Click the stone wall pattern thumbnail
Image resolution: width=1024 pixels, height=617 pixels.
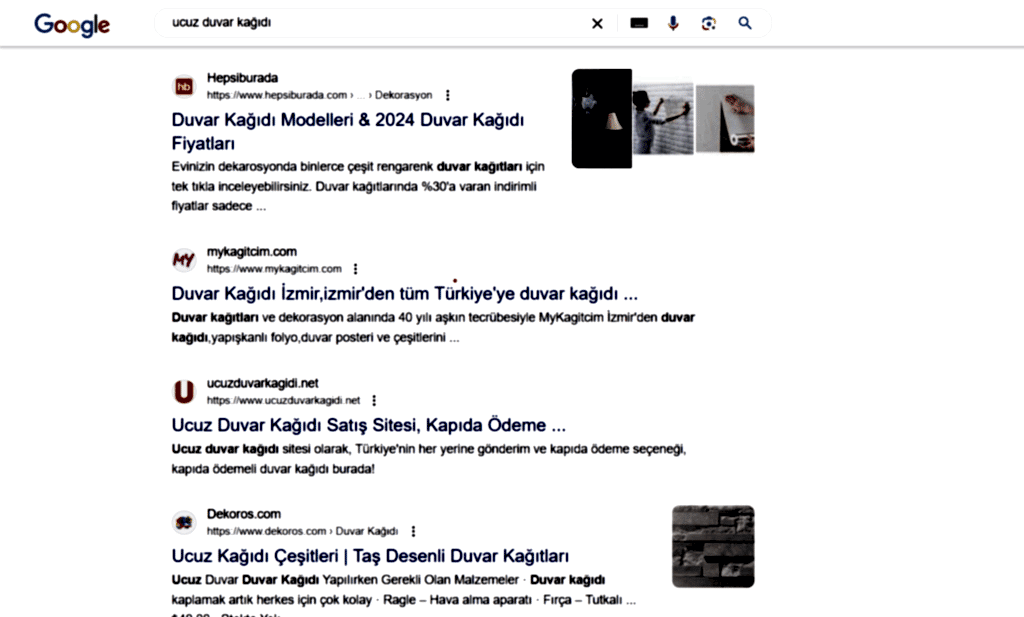click(713, 546)
